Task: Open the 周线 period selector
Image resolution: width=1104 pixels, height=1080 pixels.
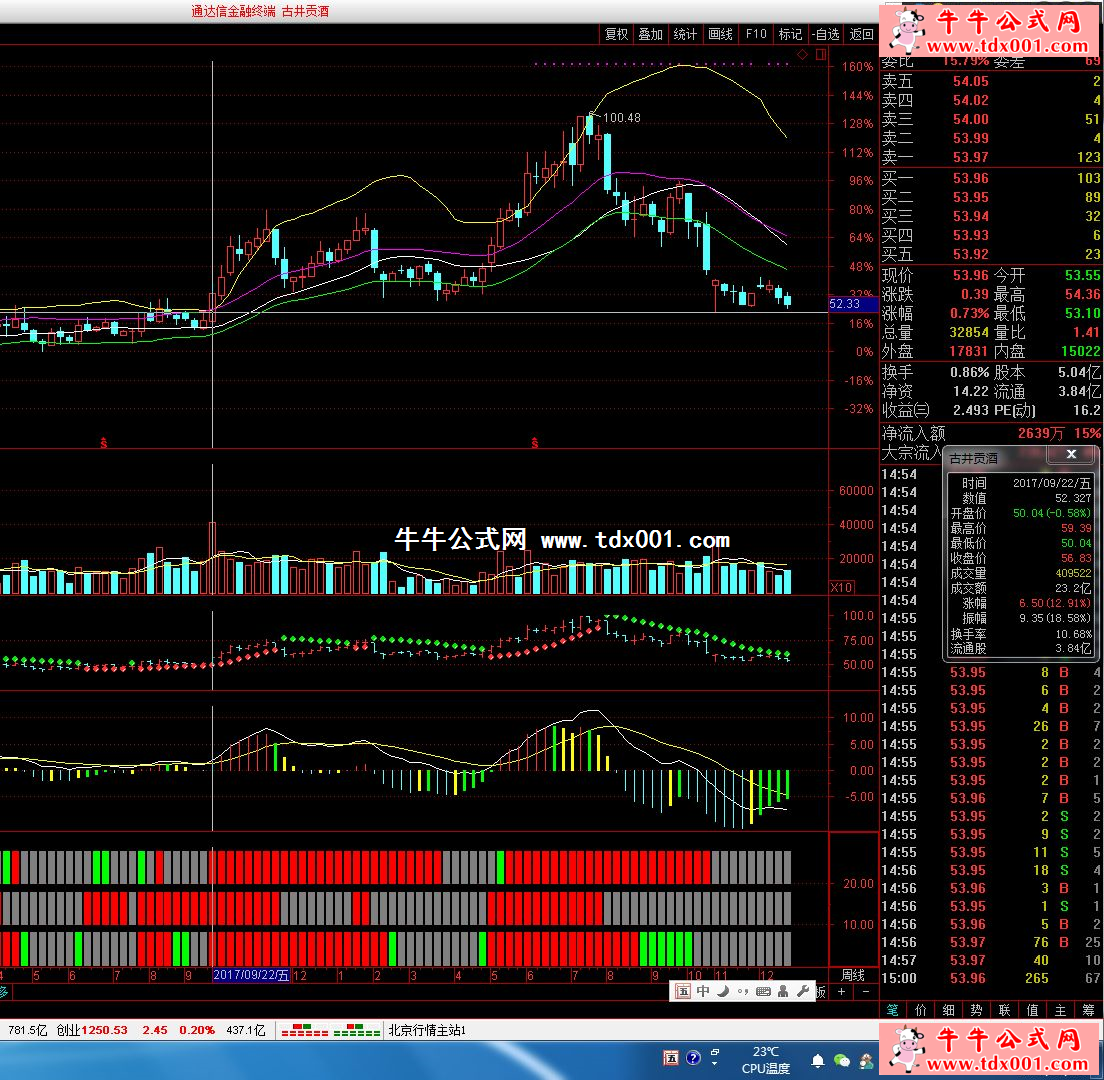Action: [x=853, y=975]
